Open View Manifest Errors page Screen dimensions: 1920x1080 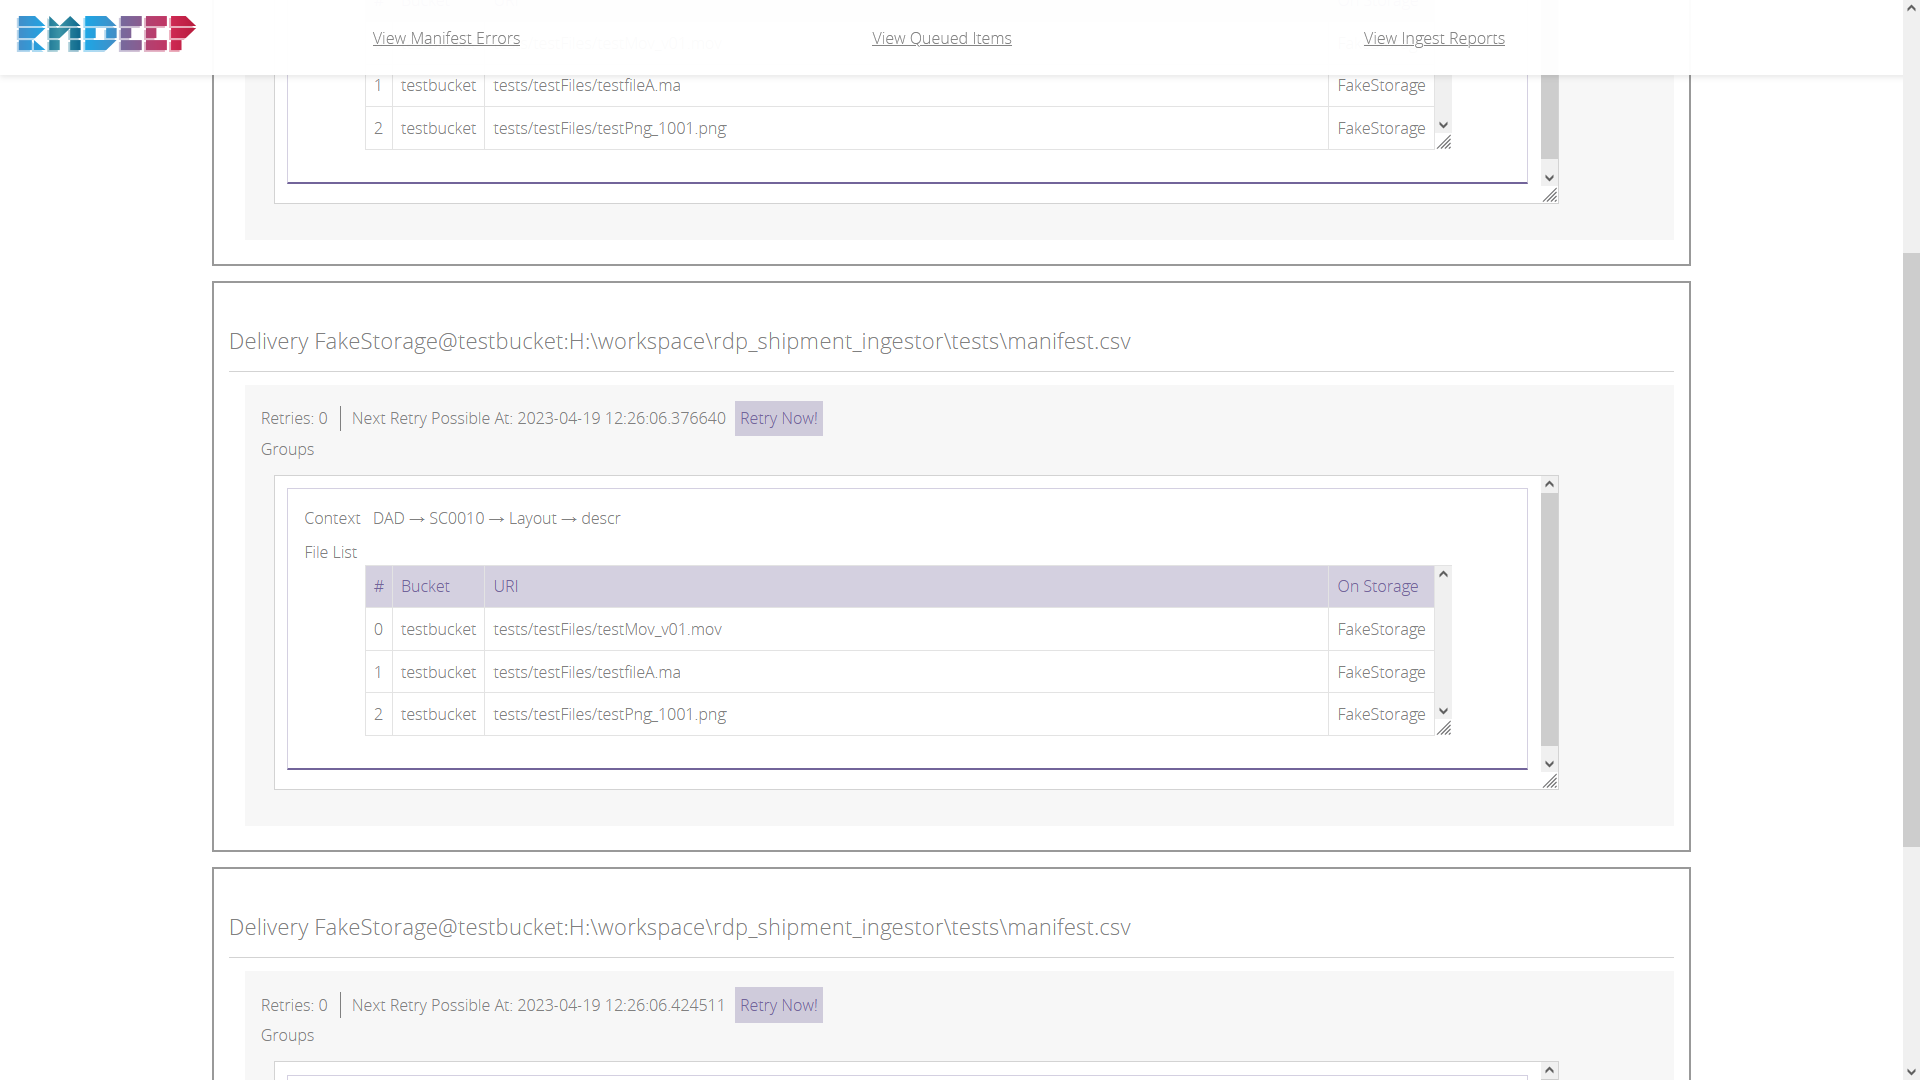pos(446,38)
